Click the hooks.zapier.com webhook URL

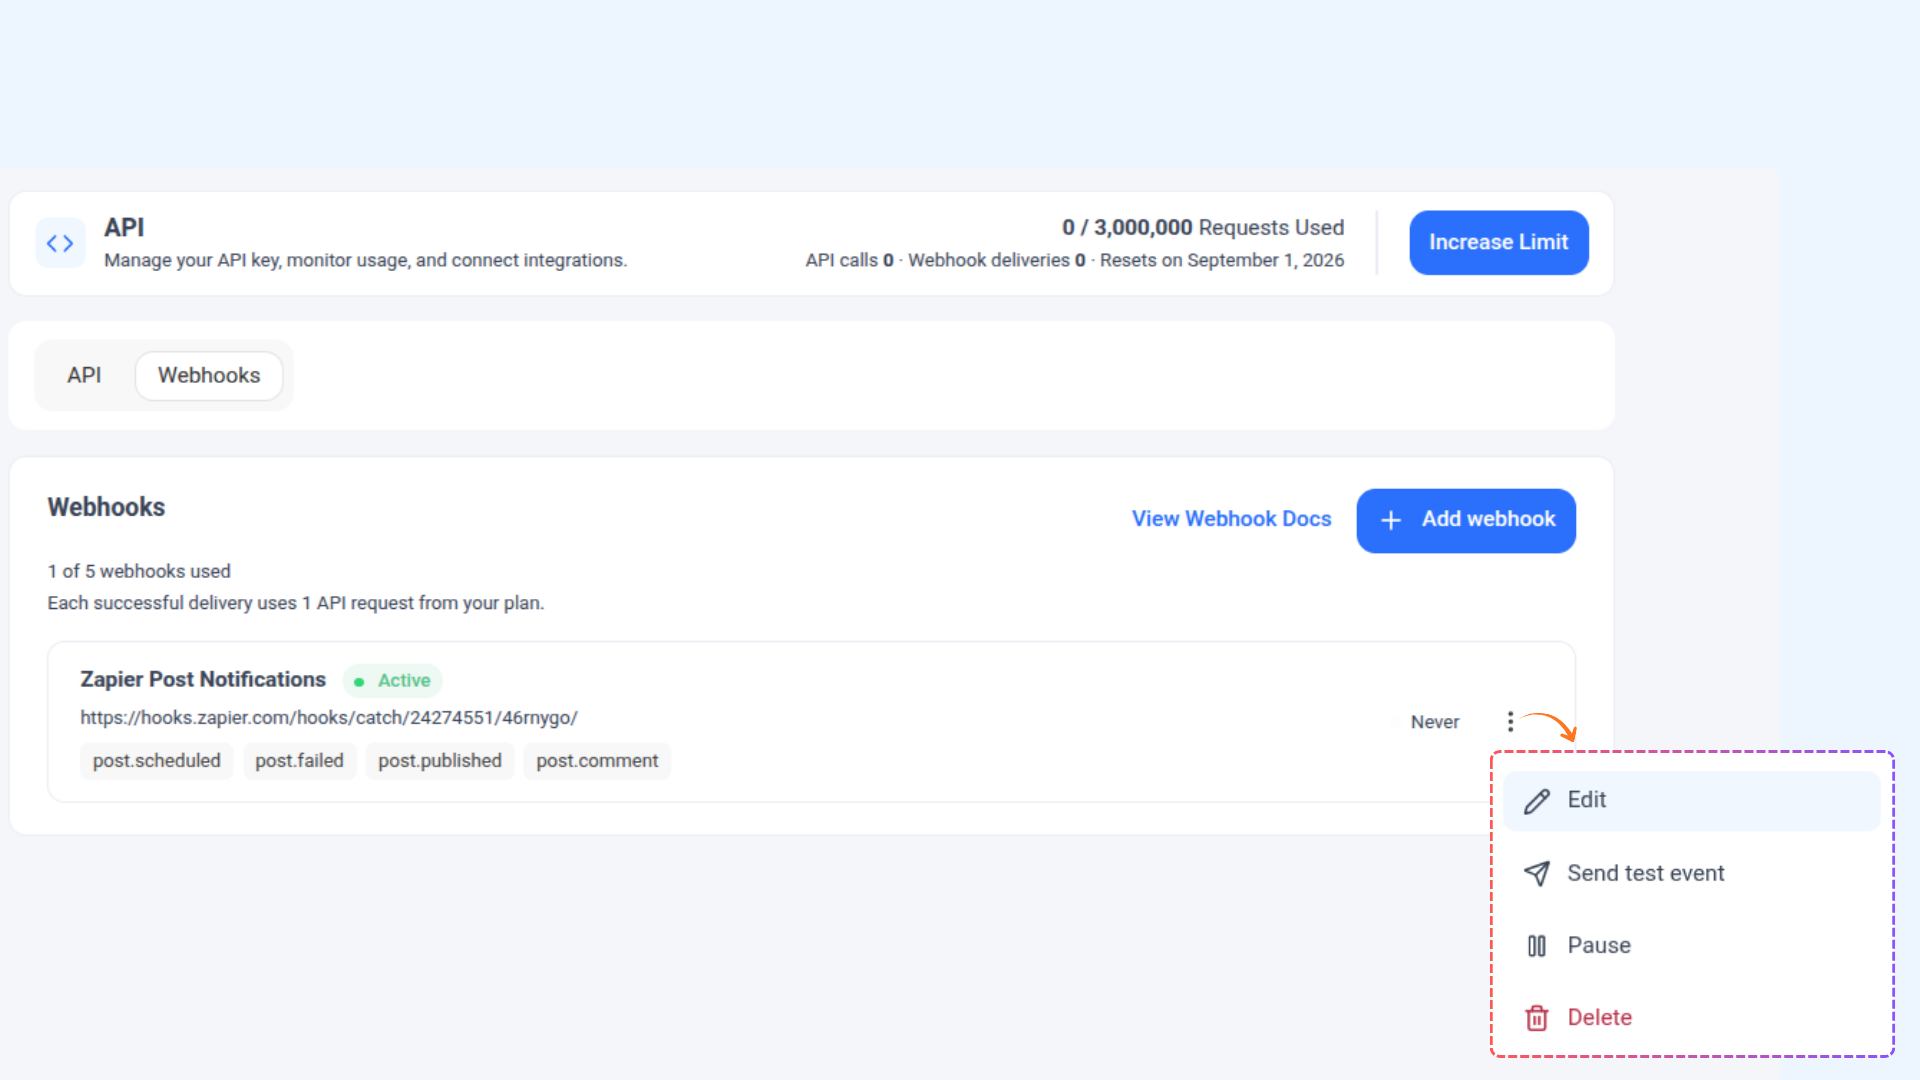pyautogui.click(x=329, y=718)
